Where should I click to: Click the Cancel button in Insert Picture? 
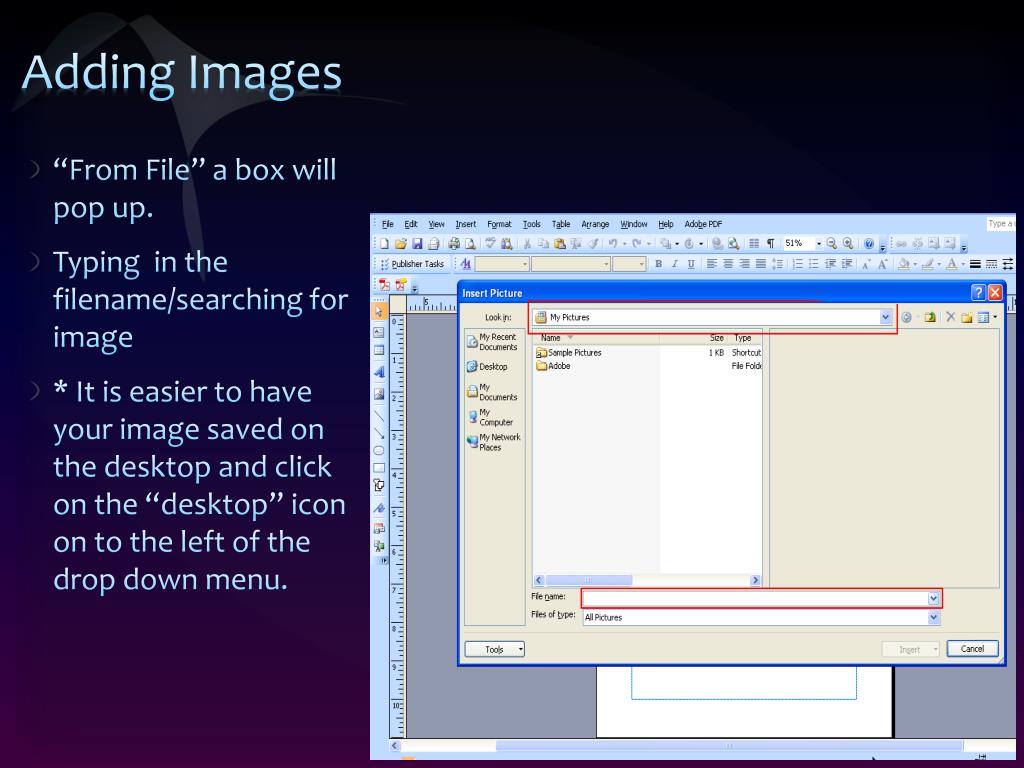tap(972, 648)
